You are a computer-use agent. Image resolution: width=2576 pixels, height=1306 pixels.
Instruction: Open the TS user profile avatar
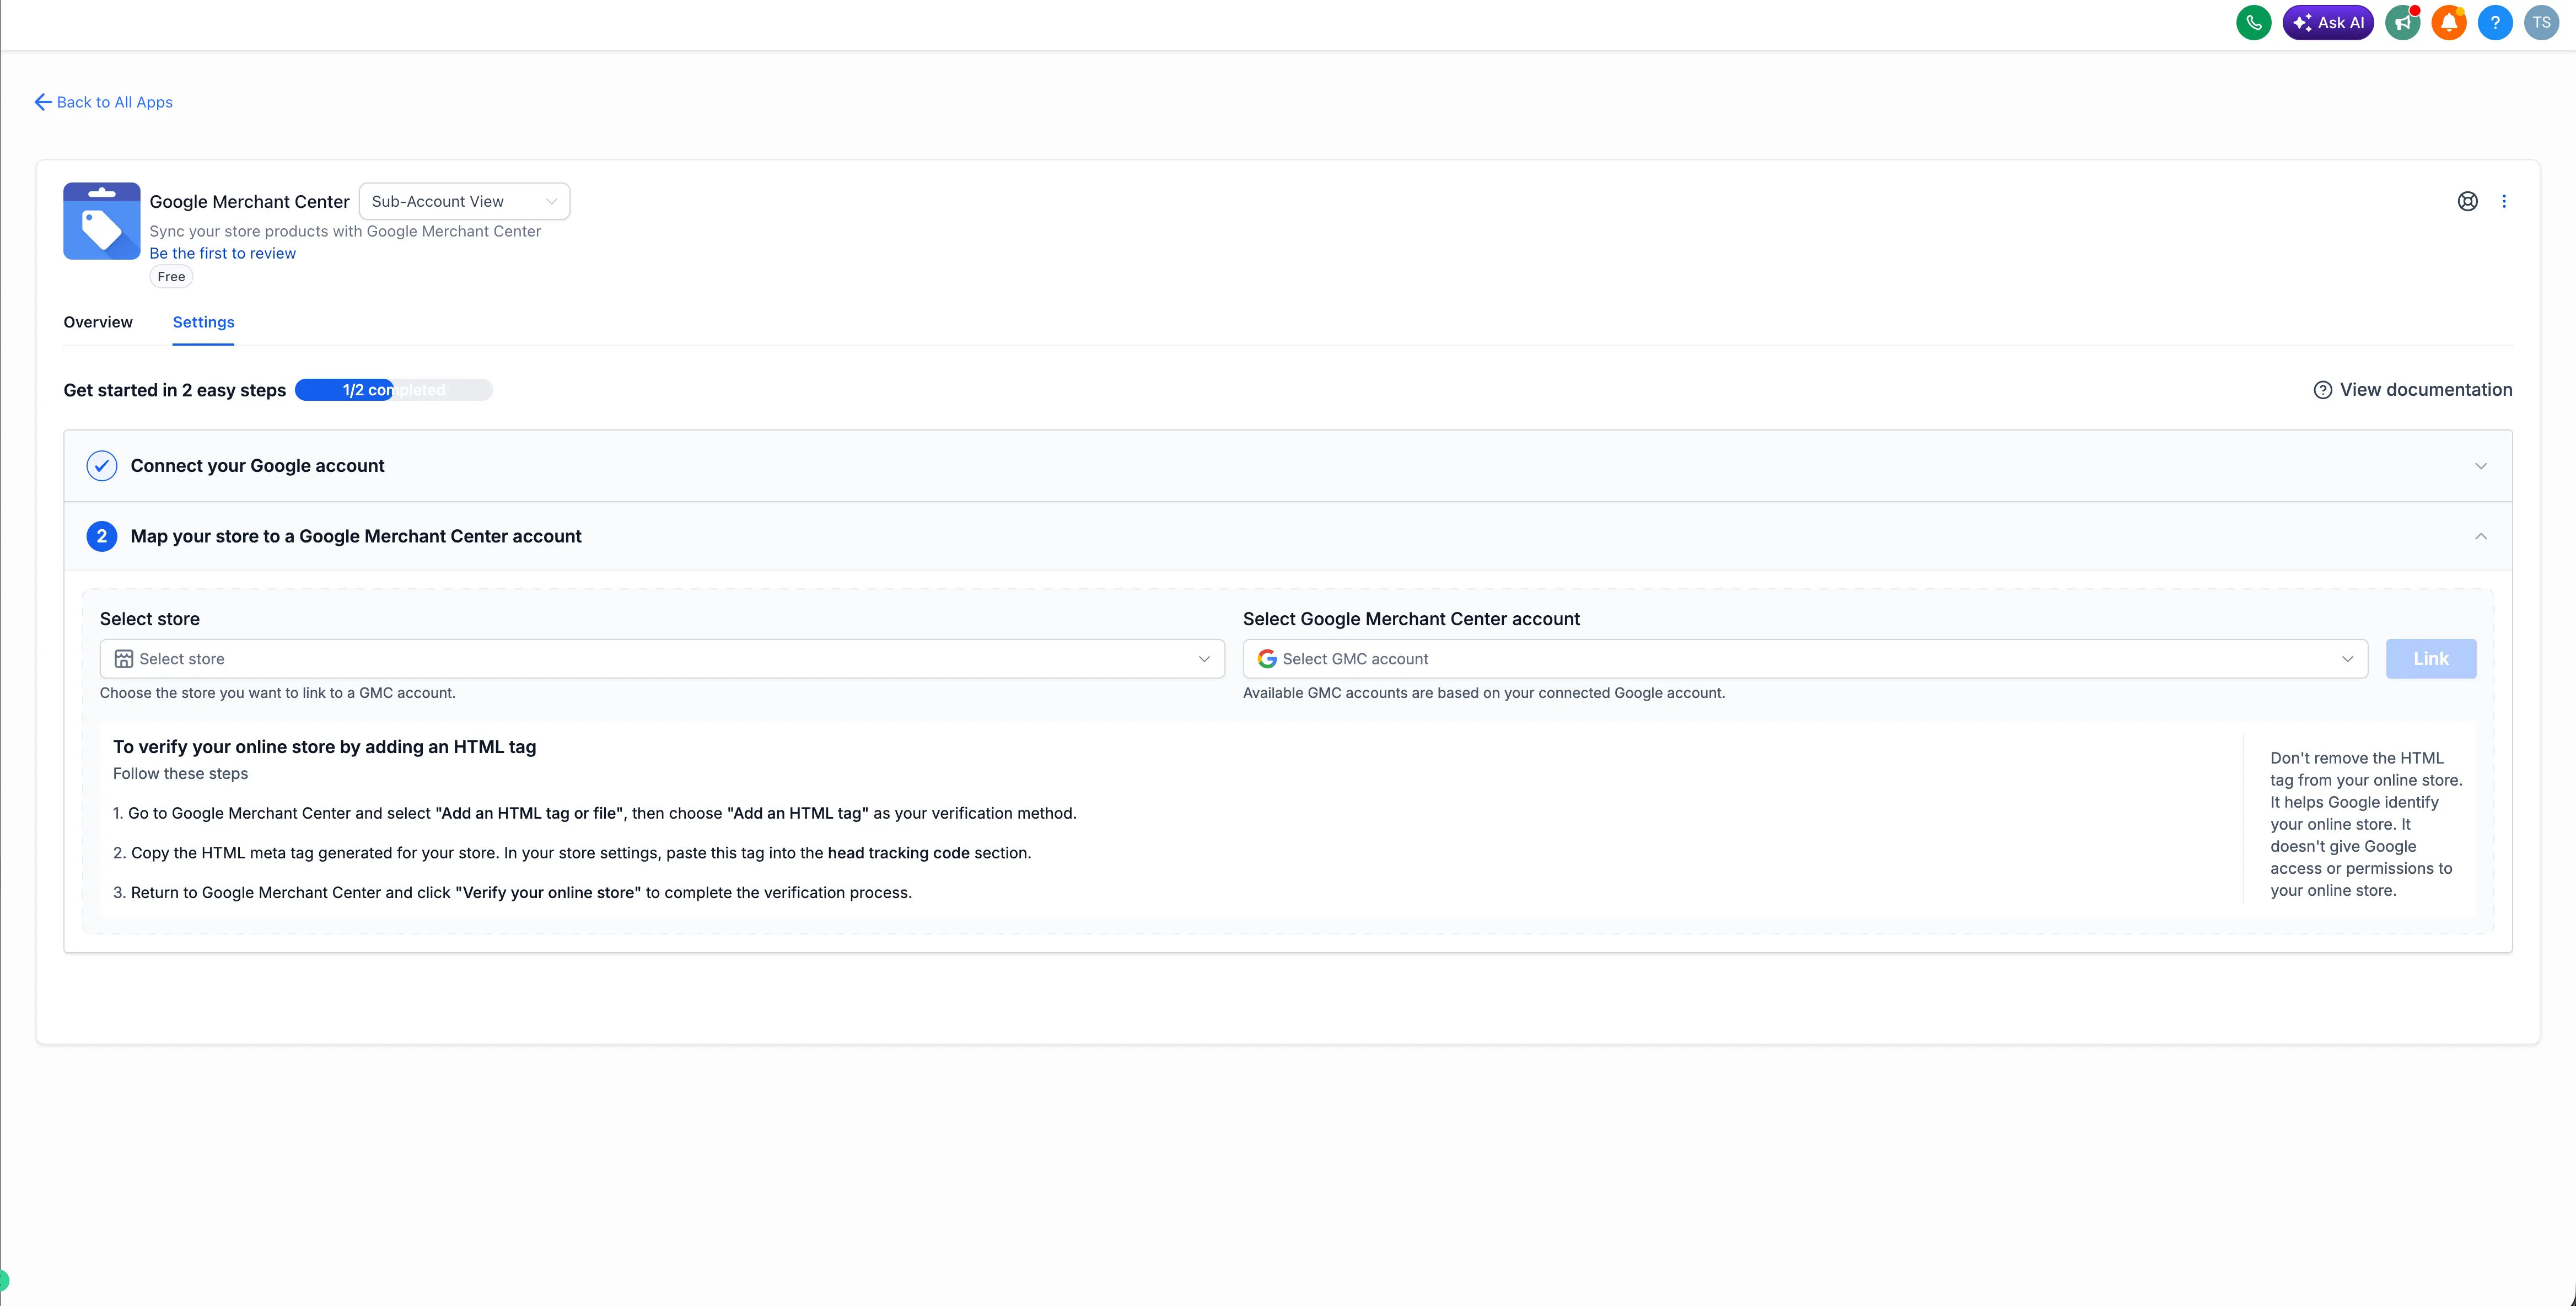[x=2541, y=23]
